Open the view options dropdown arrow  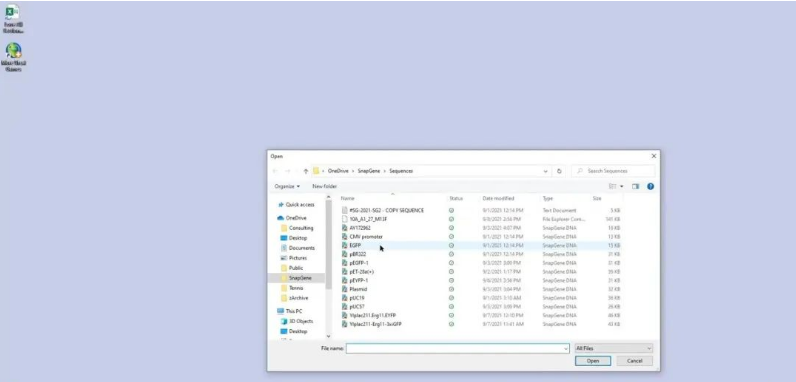click(x=622, y=186)
